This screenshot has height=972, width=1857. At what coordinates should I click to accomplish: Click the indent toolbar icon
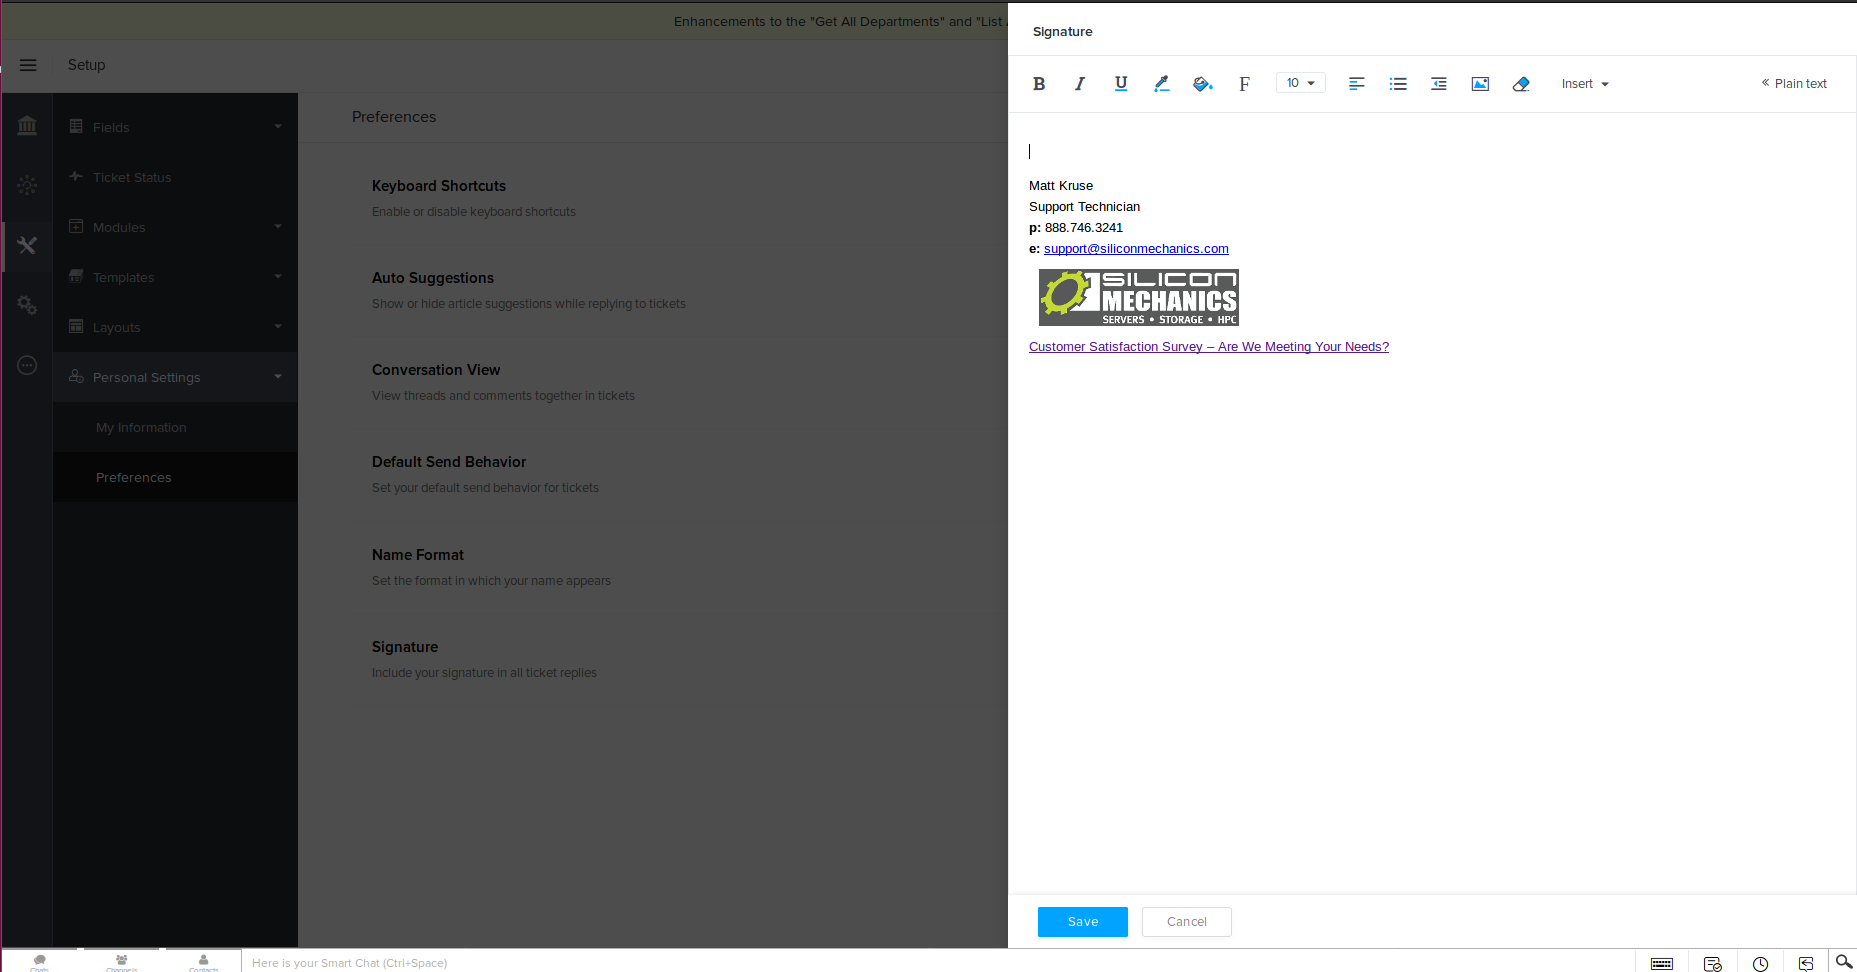pos(1439,84)
